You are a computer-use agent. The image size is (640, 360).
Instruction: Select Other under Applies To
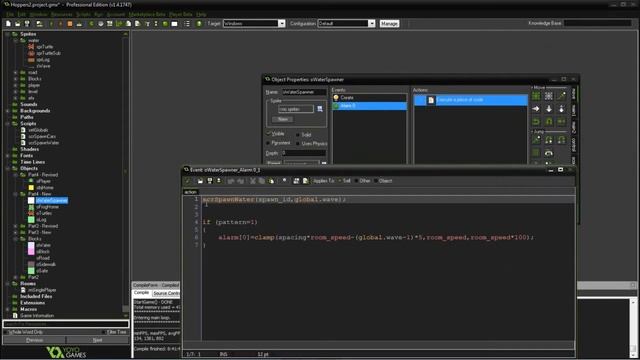[x=357, y=181]
